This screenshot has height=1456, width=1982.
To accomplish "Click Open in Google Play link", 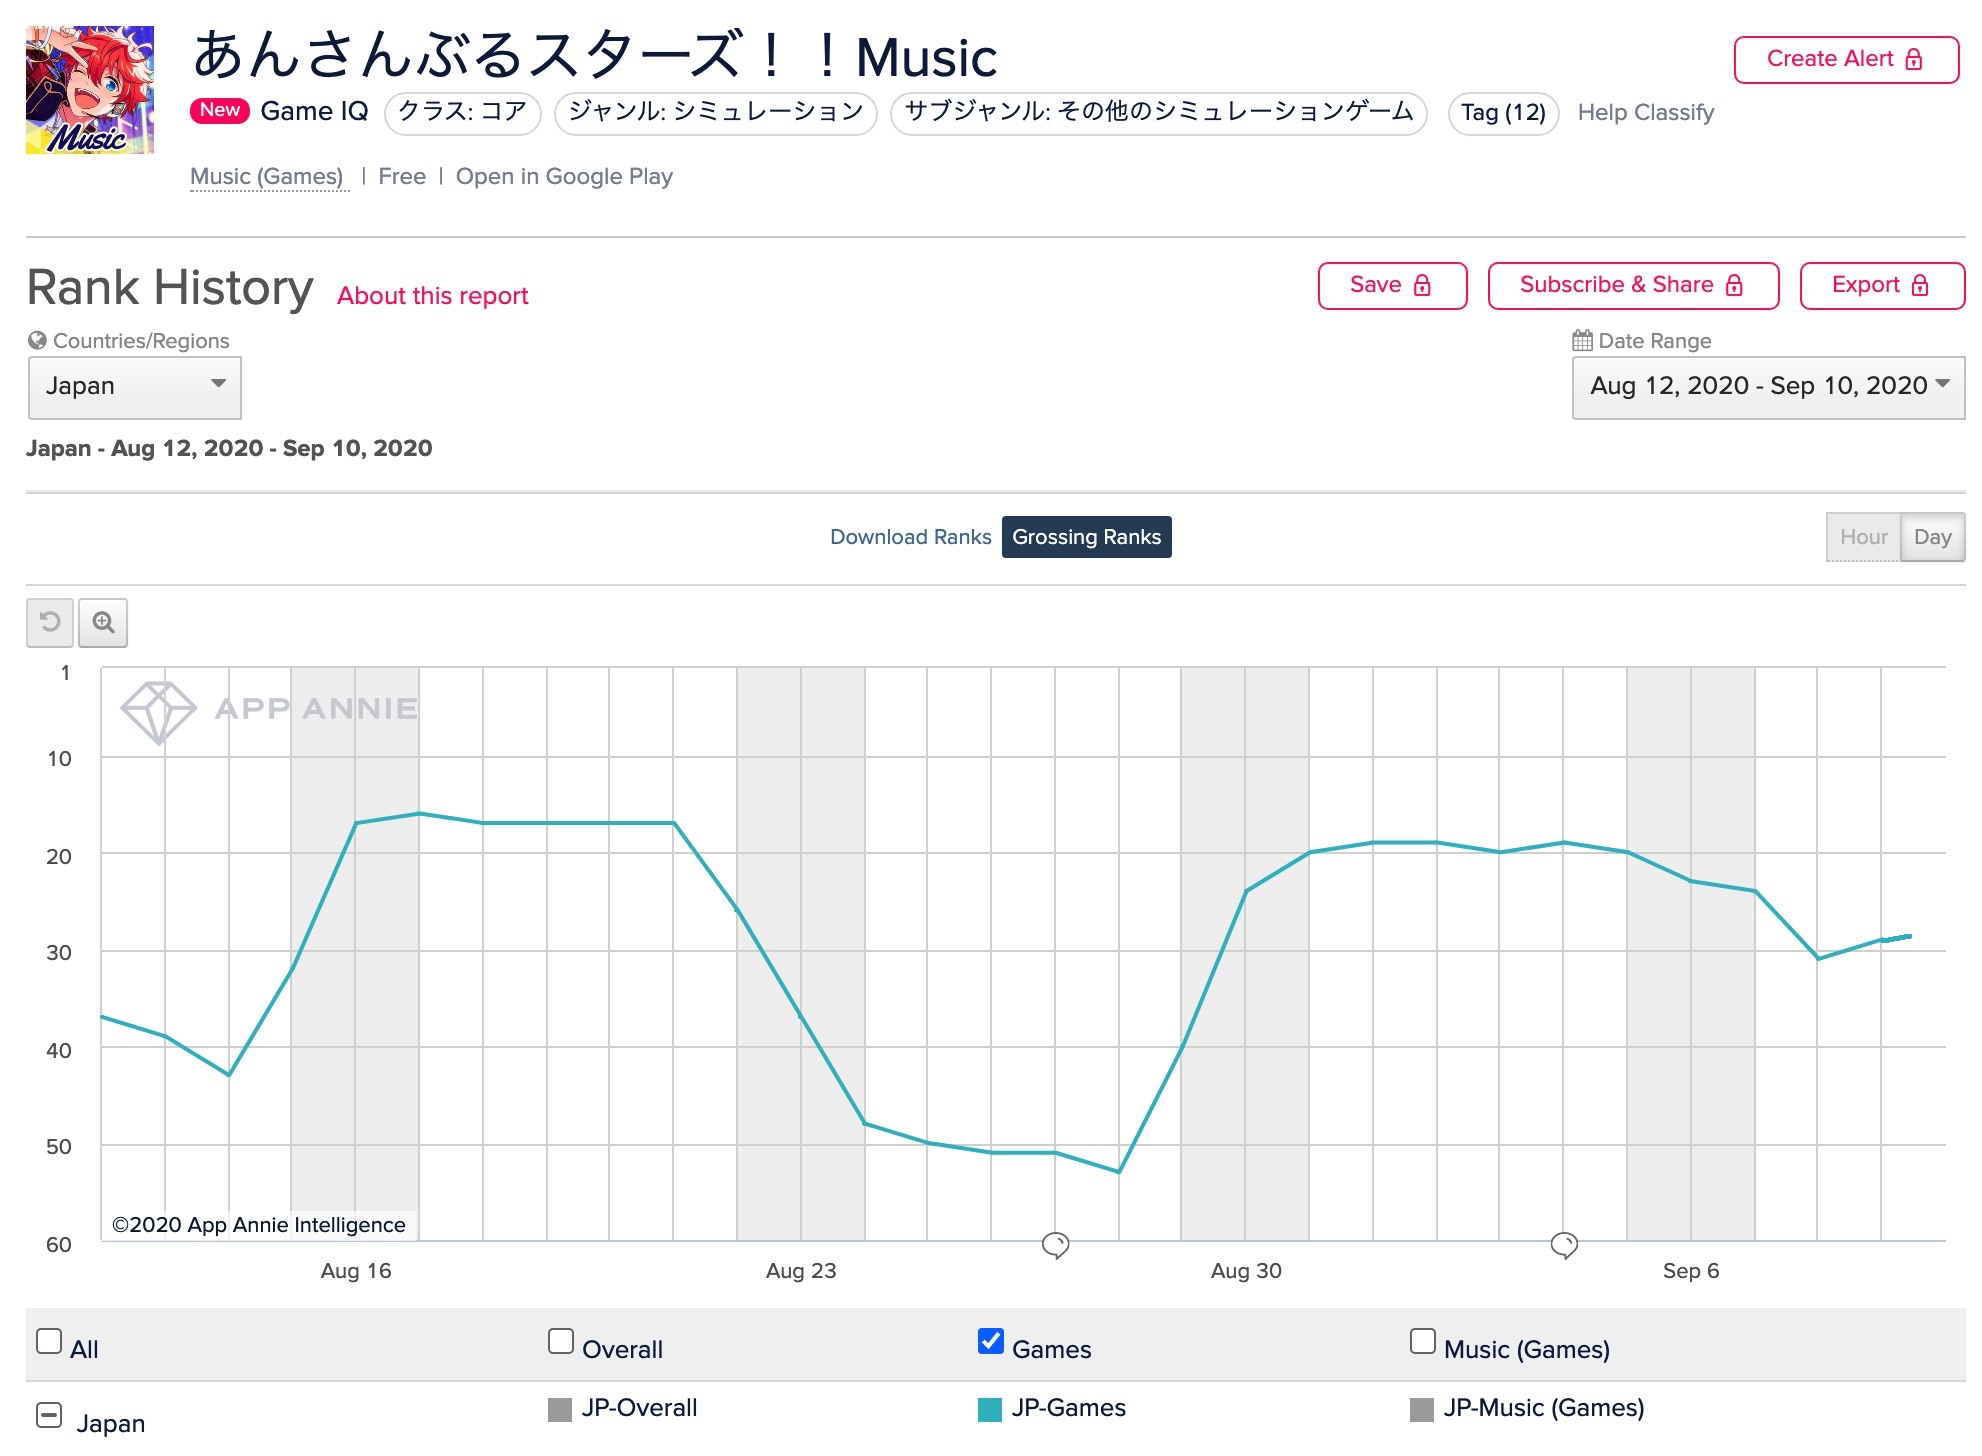I will pos(564,177).
